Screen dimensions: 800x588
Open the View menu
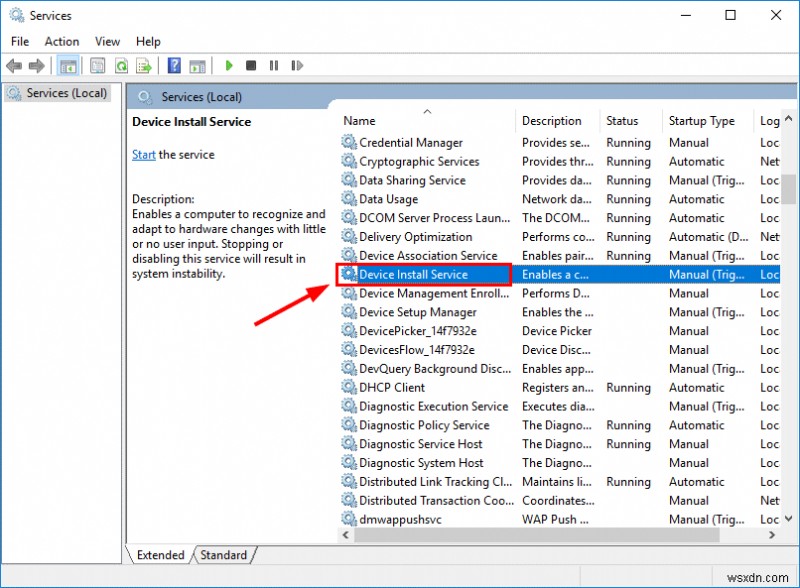click(x=107, y=41)
